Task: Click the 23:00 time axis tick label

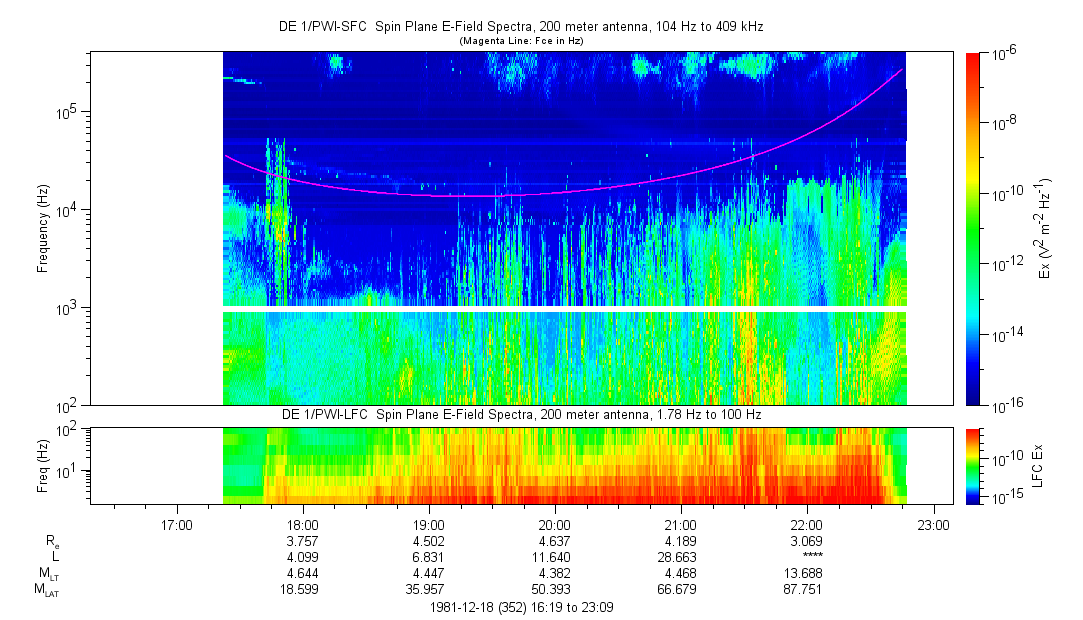Action: tap(932, 524)
